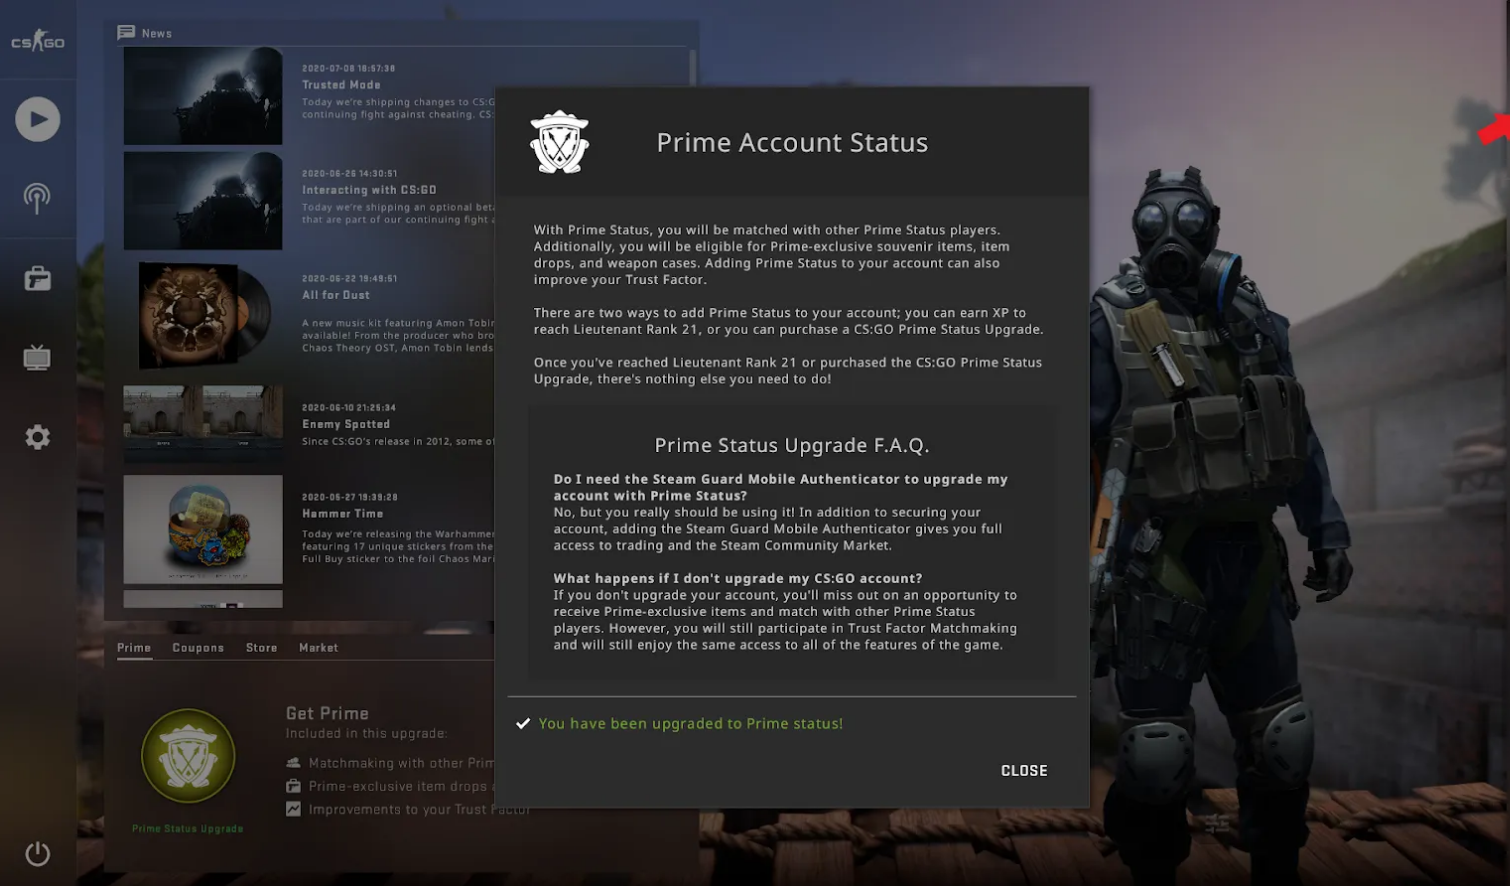Open the All for Dust news thumbnail
The image size is (1510, 886).
(x=203, y=315)
